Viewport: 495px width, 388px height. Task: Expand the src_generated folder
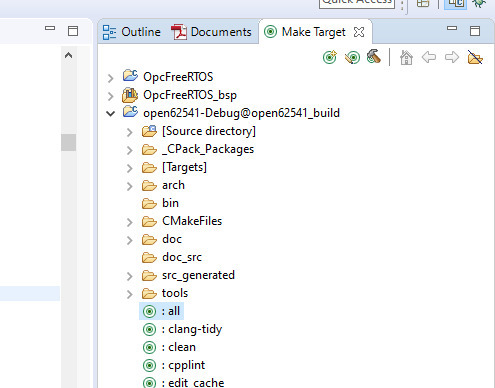coord(129,276)
